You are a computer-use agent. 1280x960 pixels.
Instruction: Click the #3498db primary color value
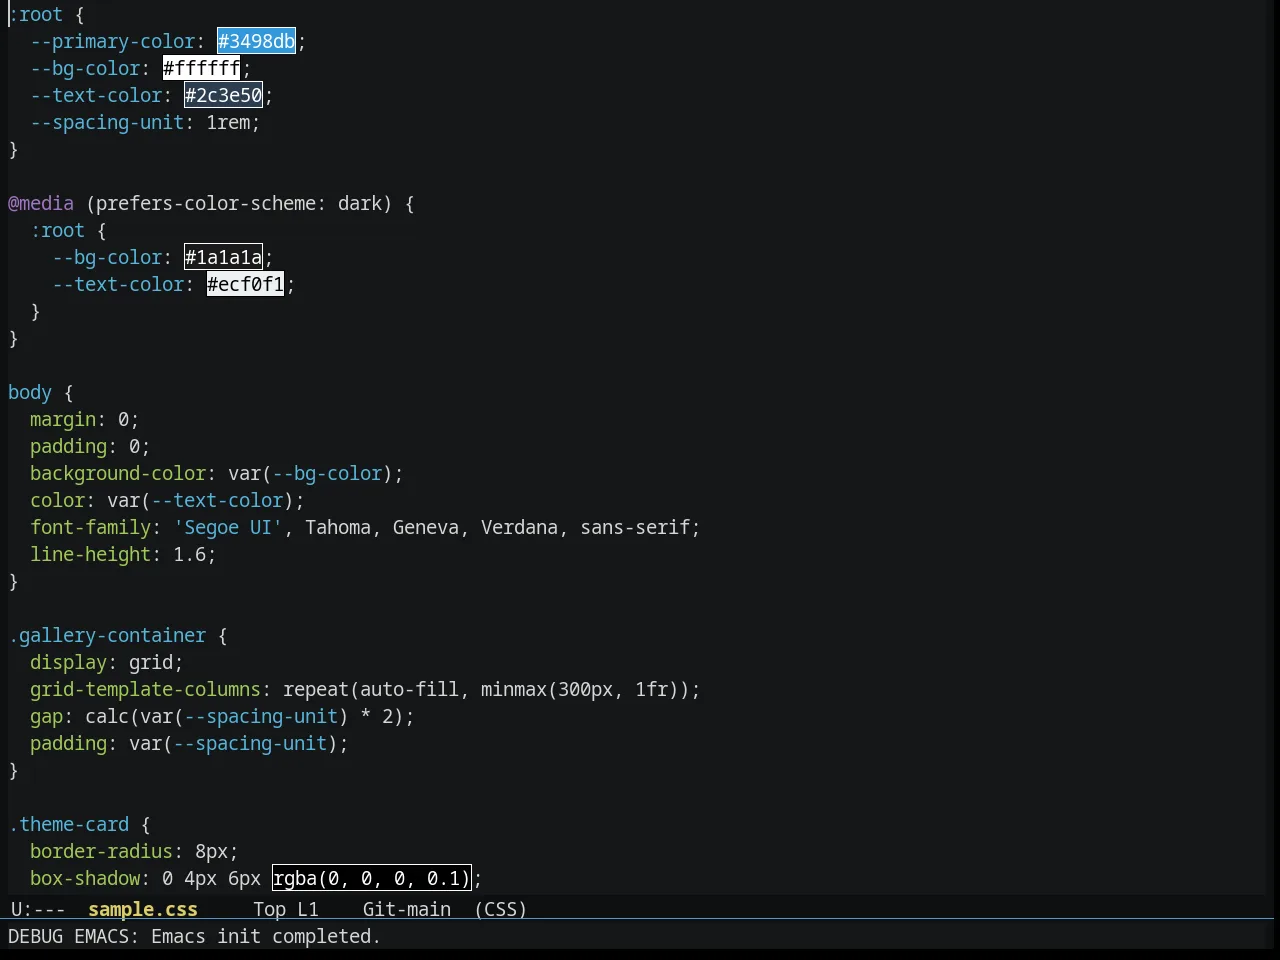pos(257,41)
